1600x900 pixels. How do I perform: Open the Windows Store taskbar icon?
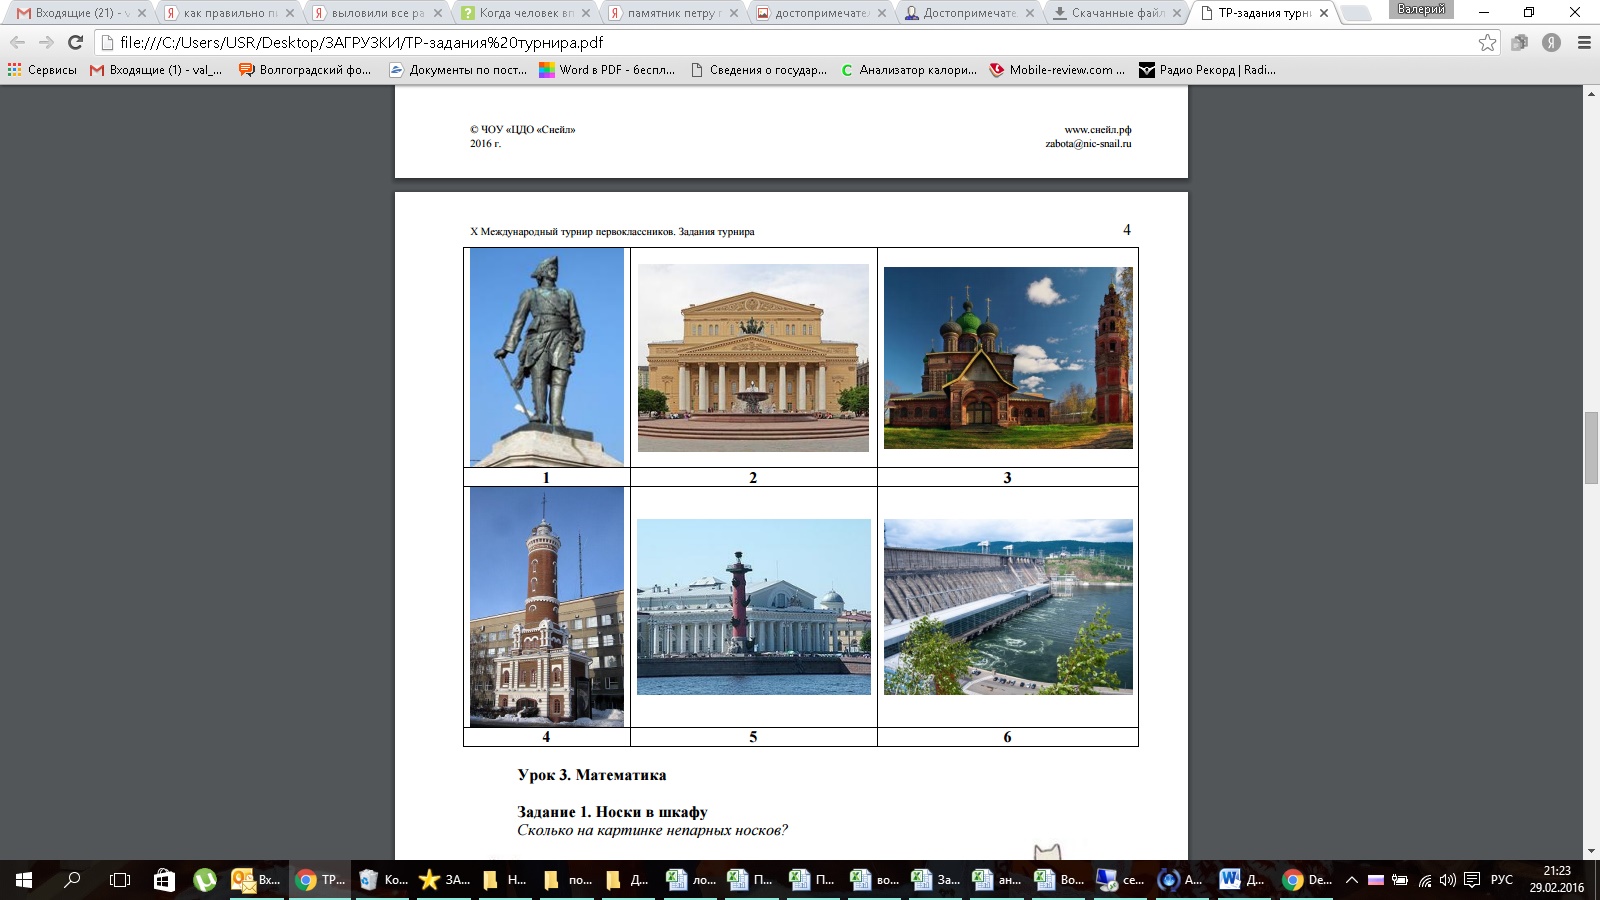[164, 880]
